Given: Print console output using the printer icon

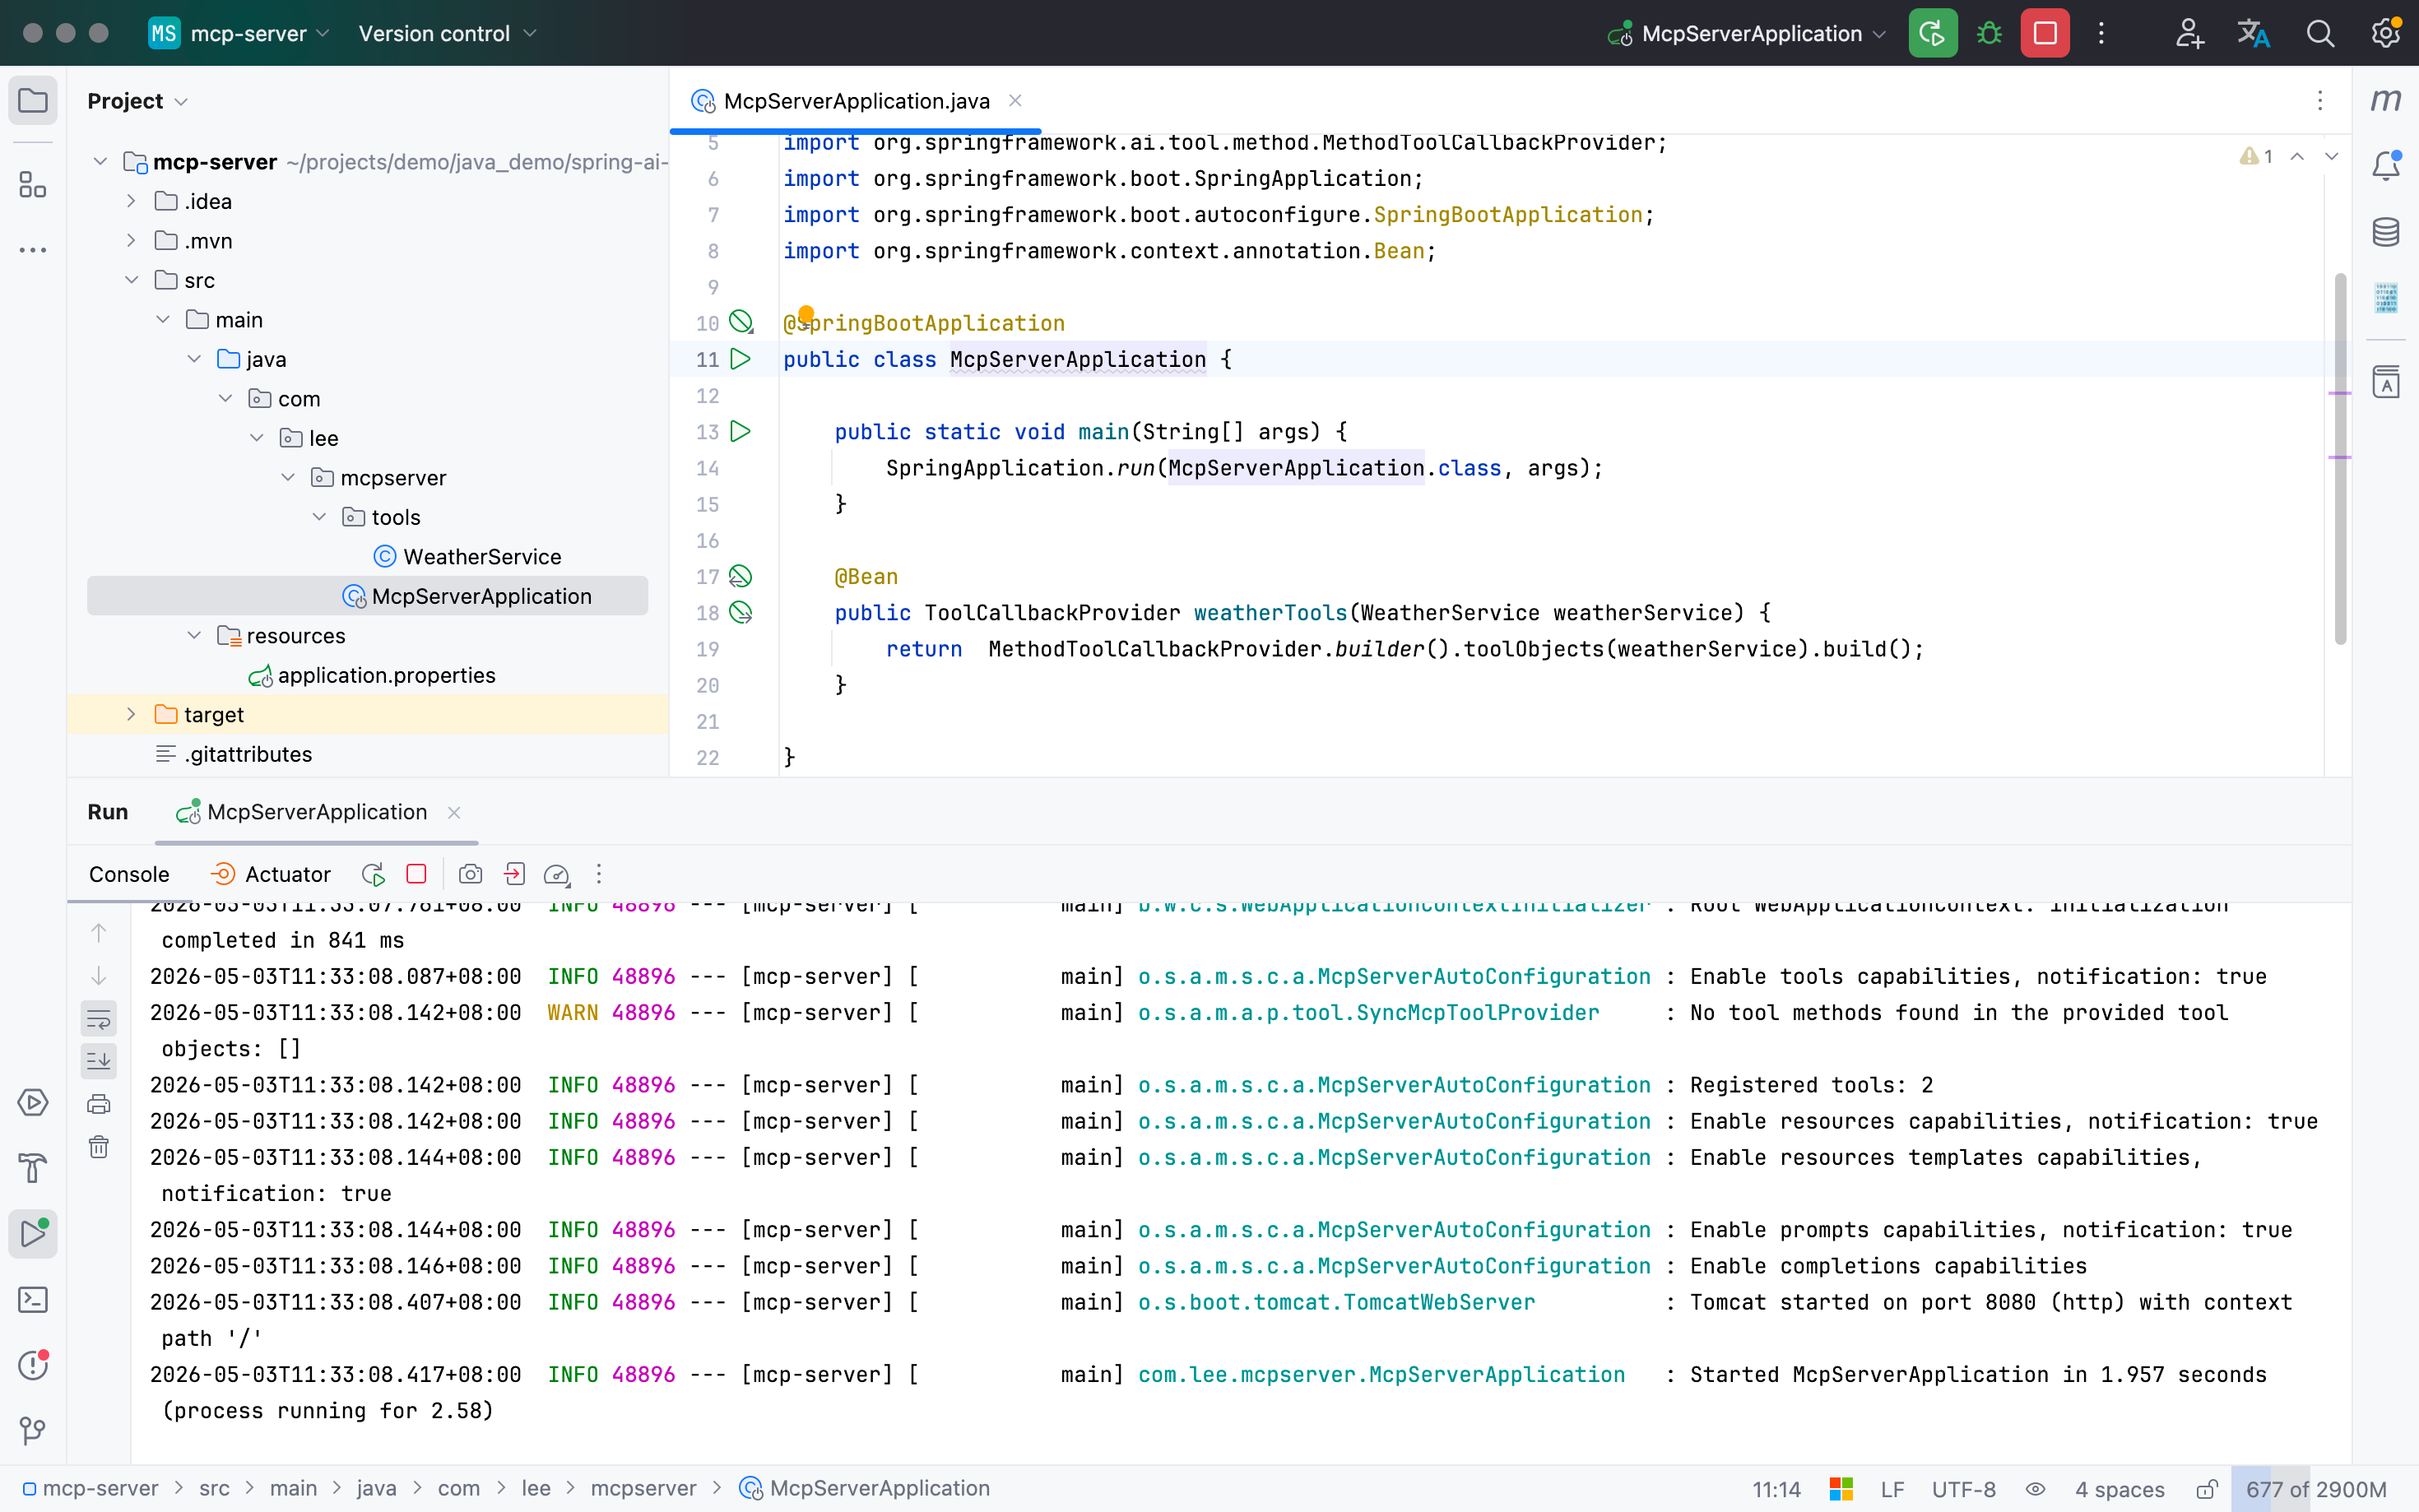Looking at the screenshot, I should [x=98, y=1104].
